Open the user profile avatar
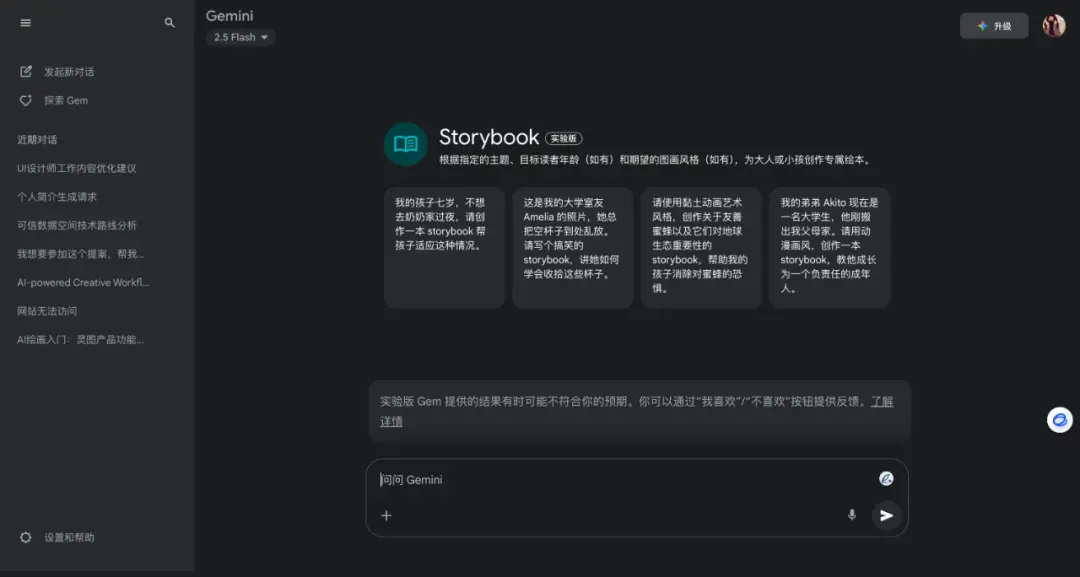The height and width of the screenshot is (577, 1080). tap(1053, 25)
